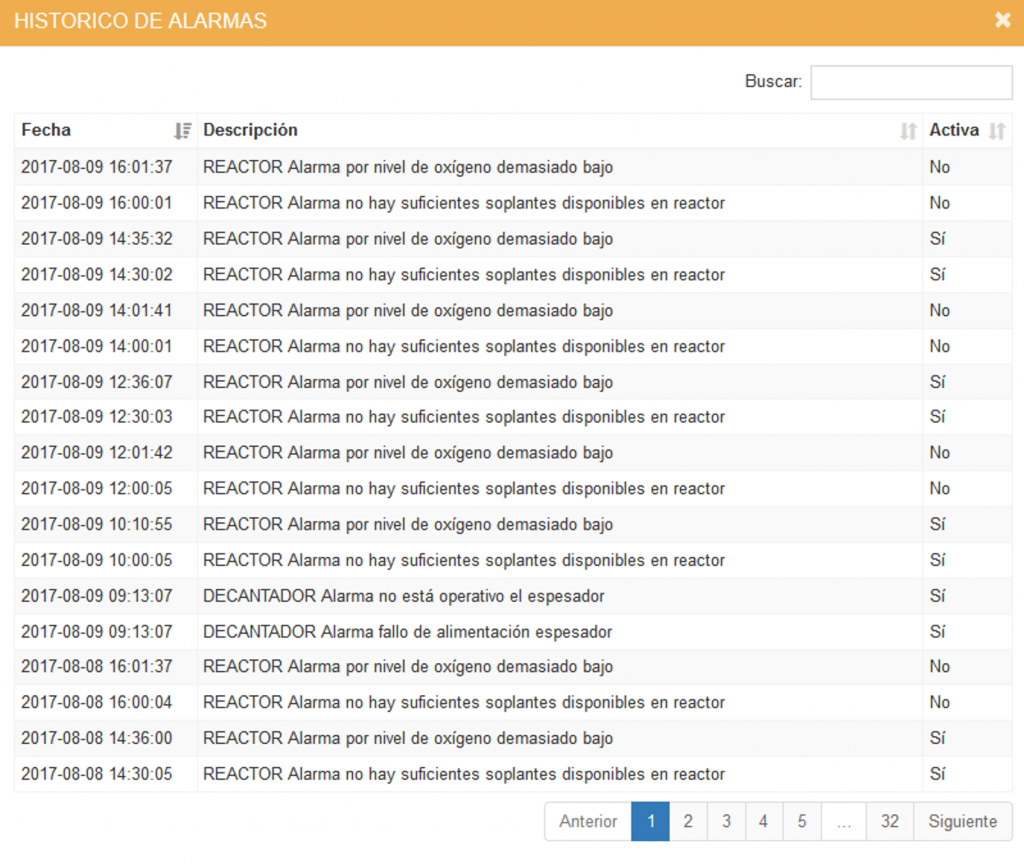
Task: Go to page 2 of alarms
Action: [x=688, y=821]
